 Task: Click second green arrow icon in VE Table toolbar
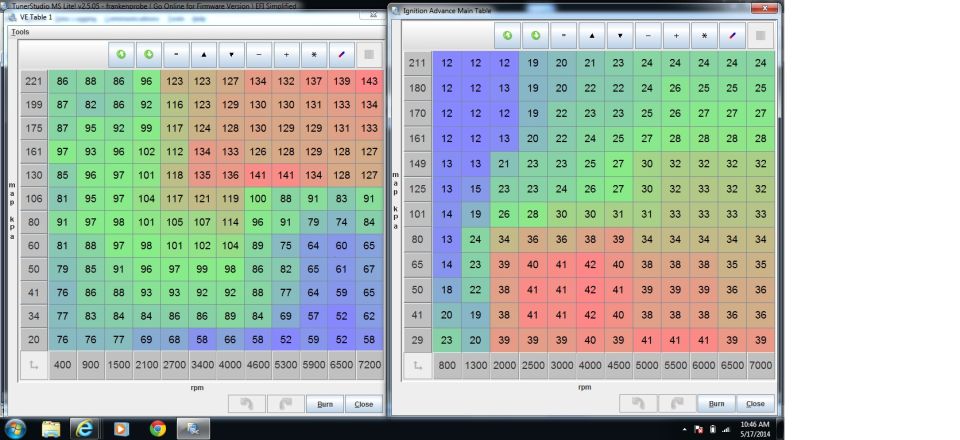148,54
